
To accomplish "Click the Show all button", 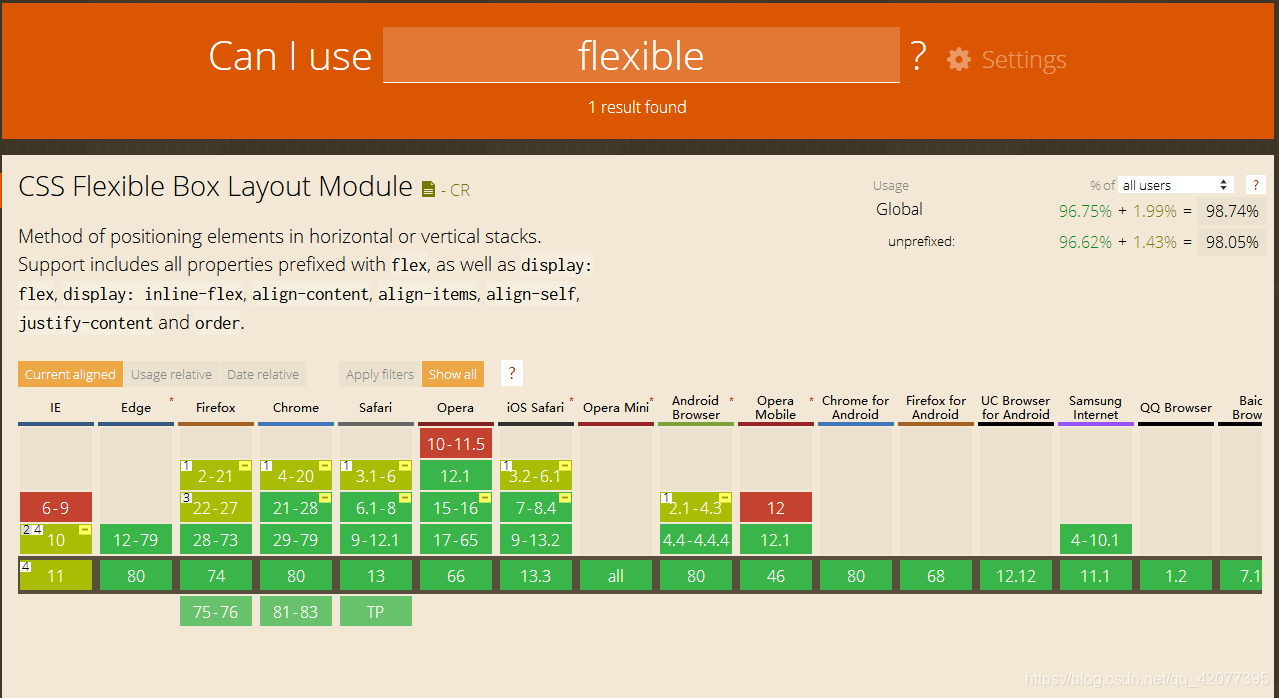I will click(453, 374).
